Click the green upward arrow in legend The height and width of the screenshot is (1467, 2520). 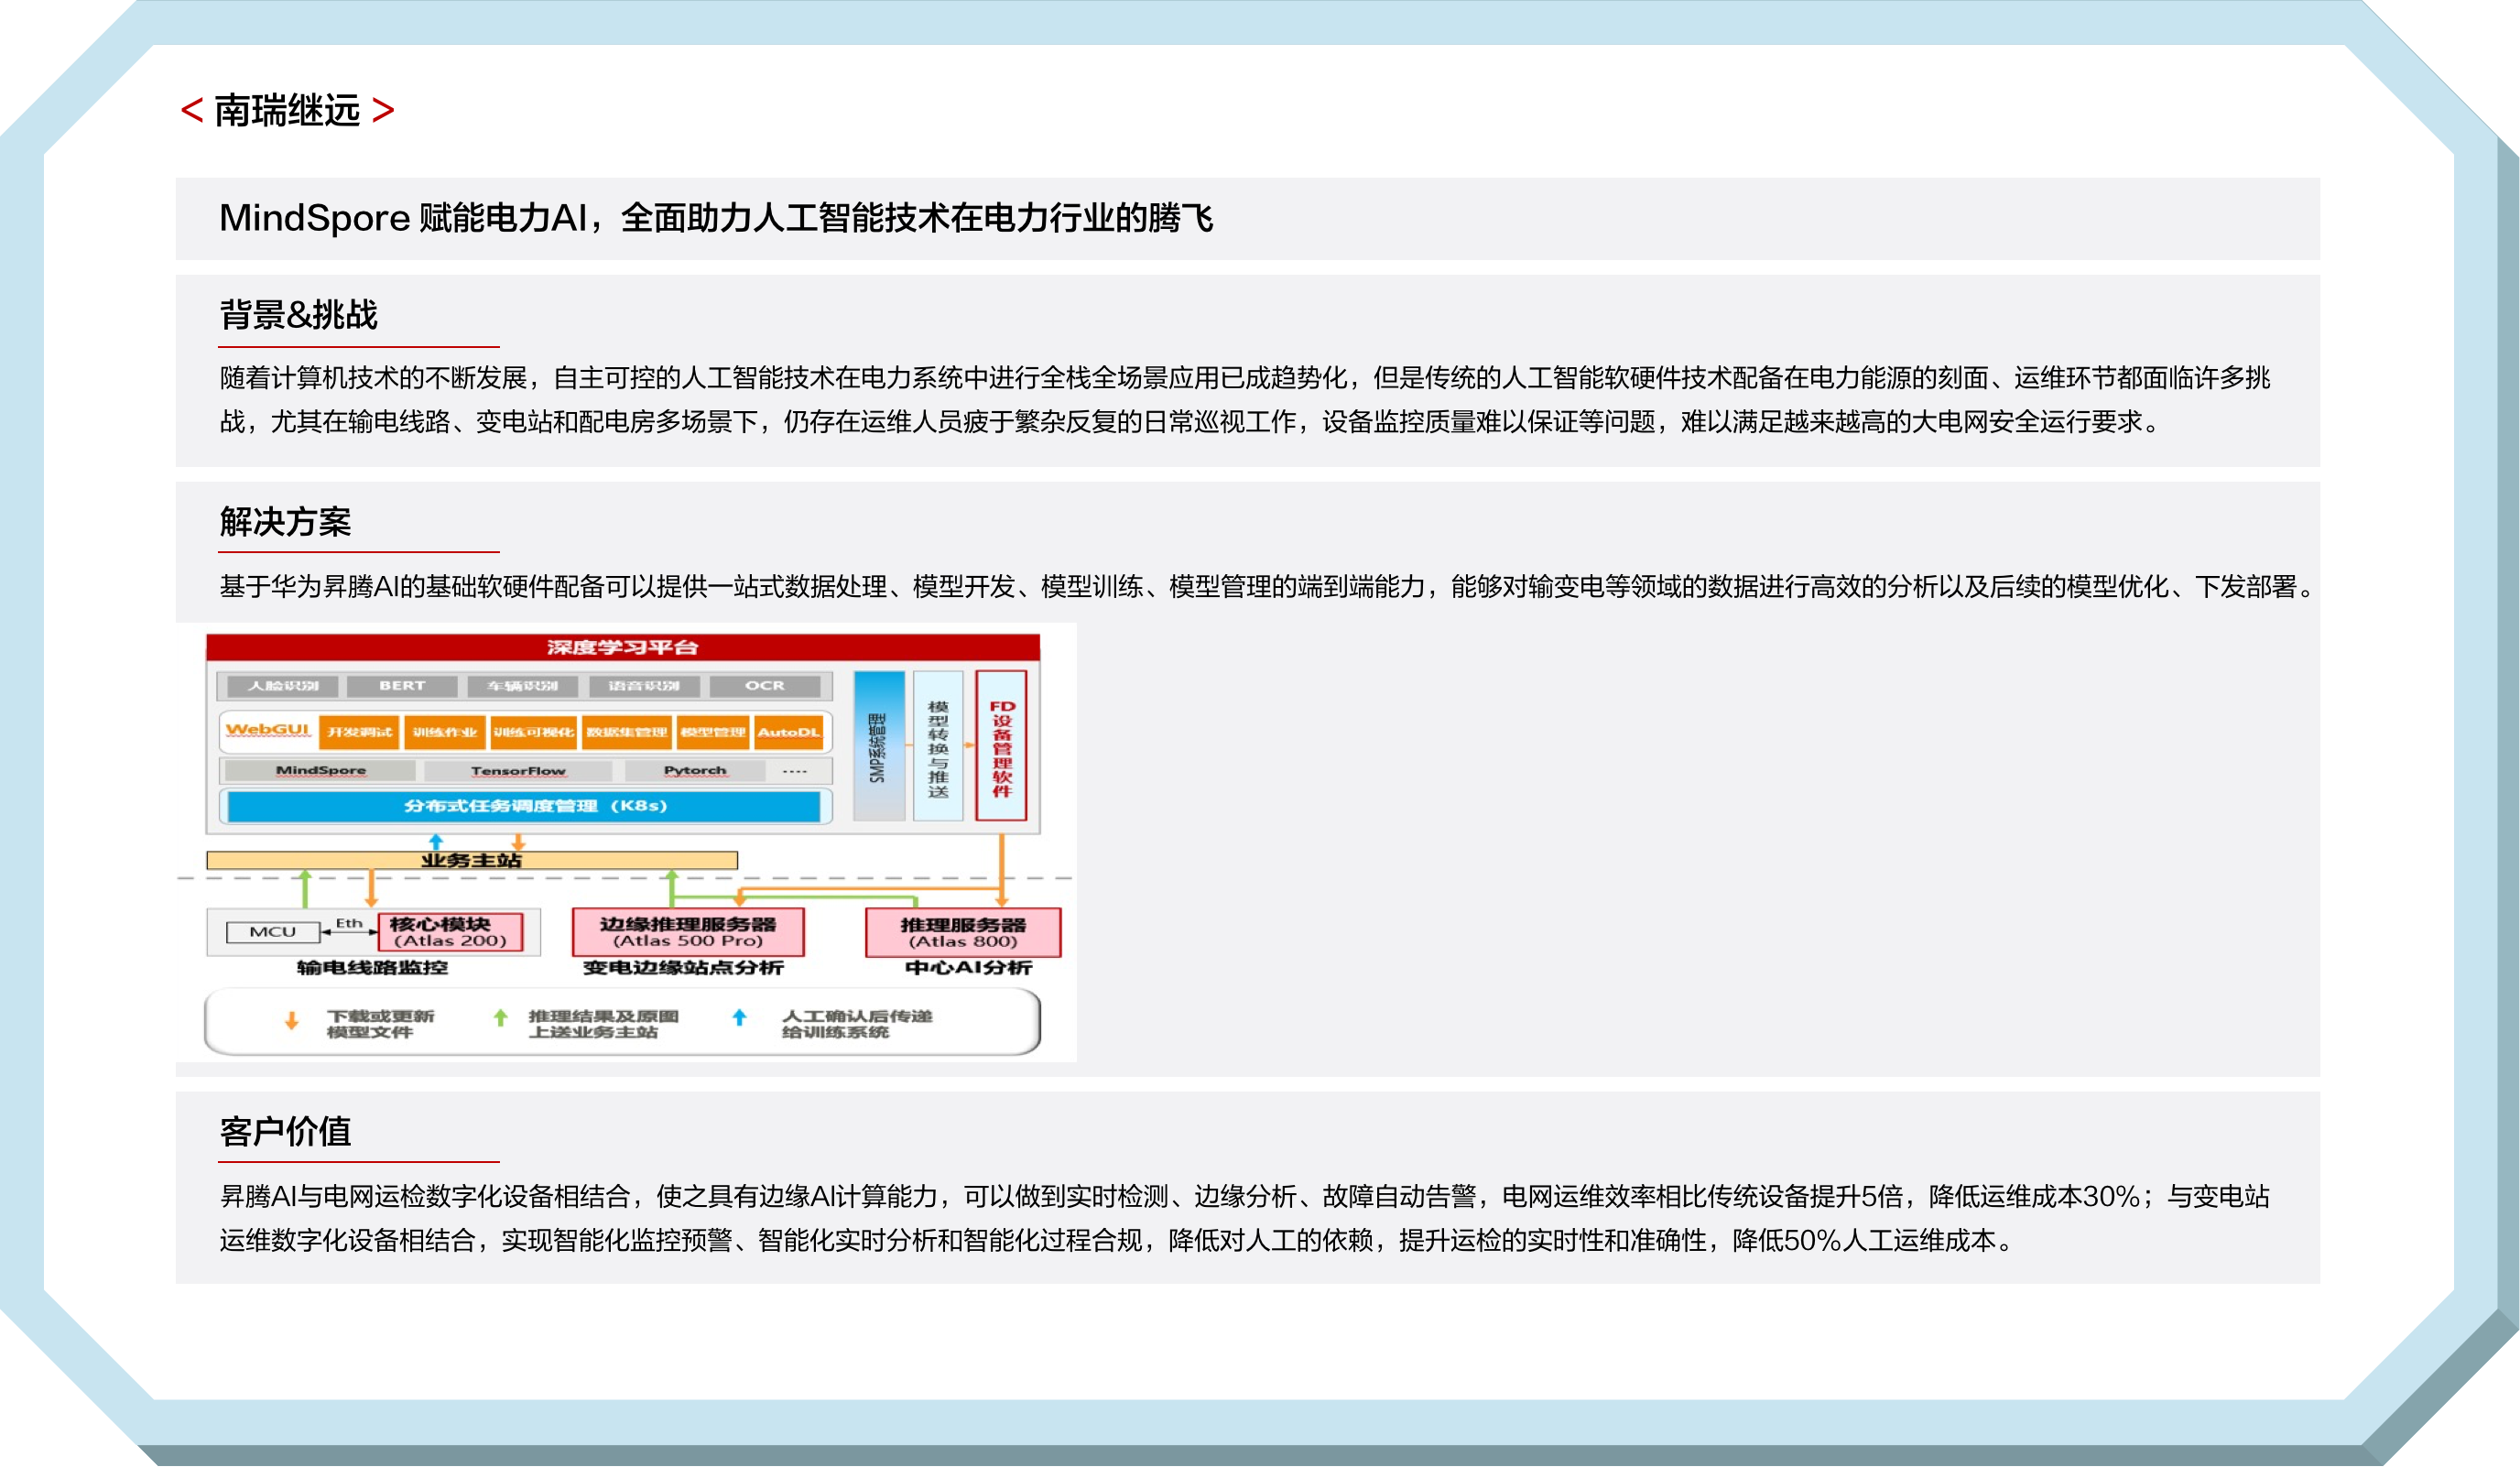[x=500, y=1017]
